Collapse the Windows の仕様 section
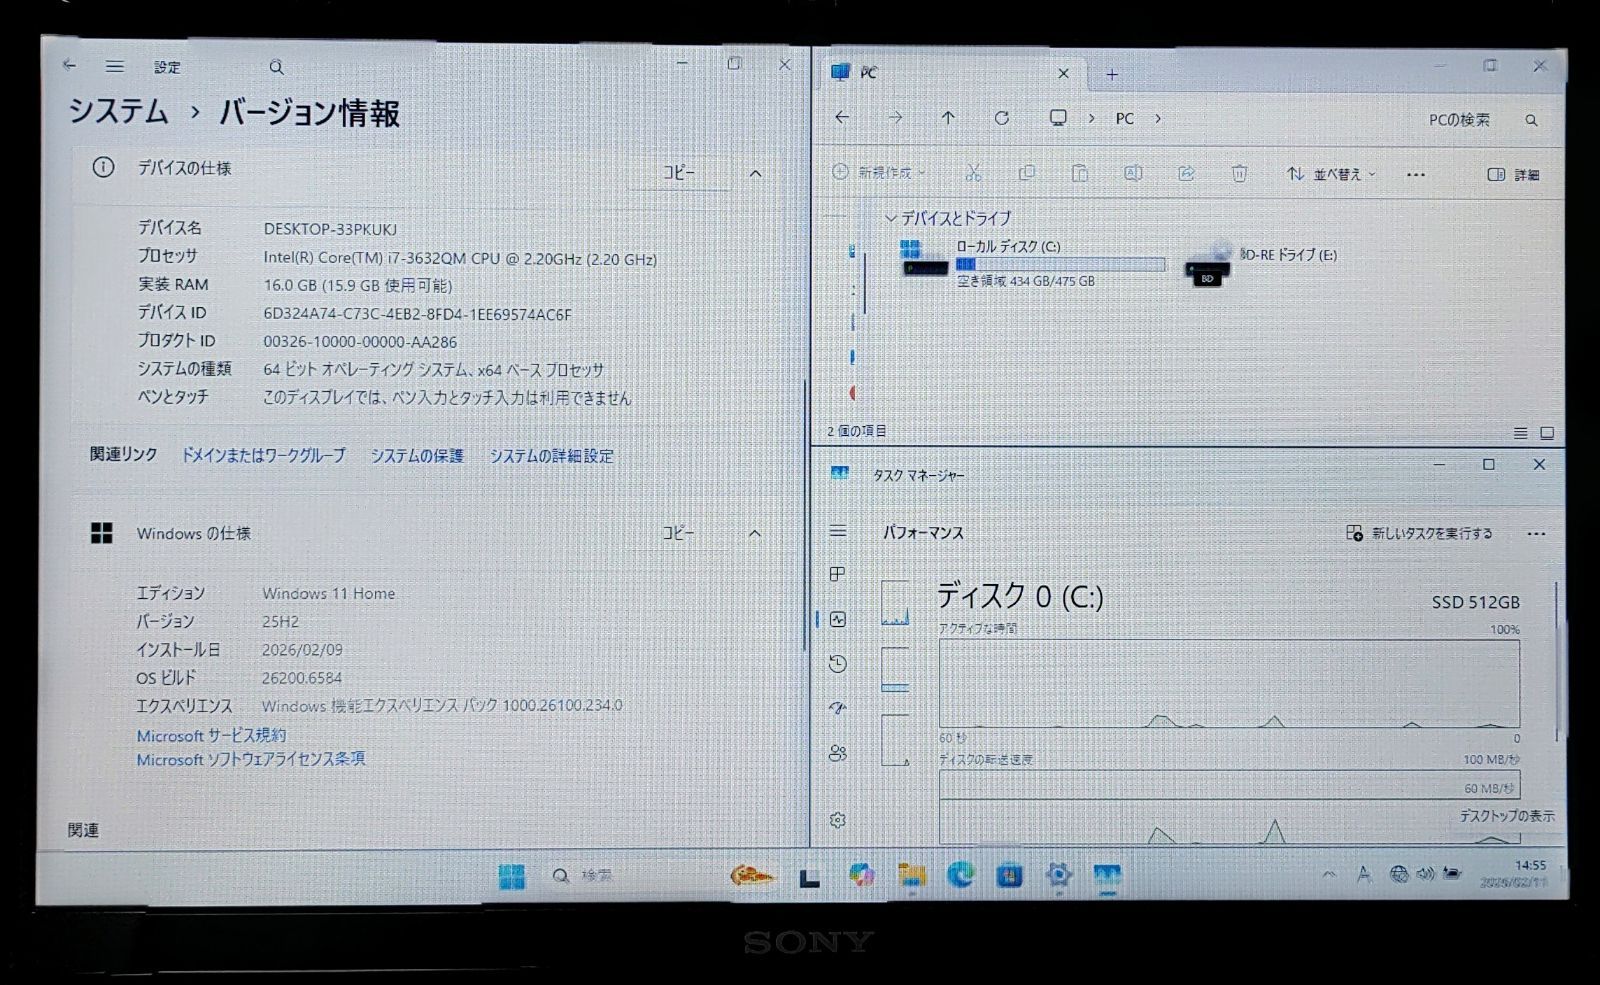This screenshot has width=1600, height=985. click(x=755, y=533)
